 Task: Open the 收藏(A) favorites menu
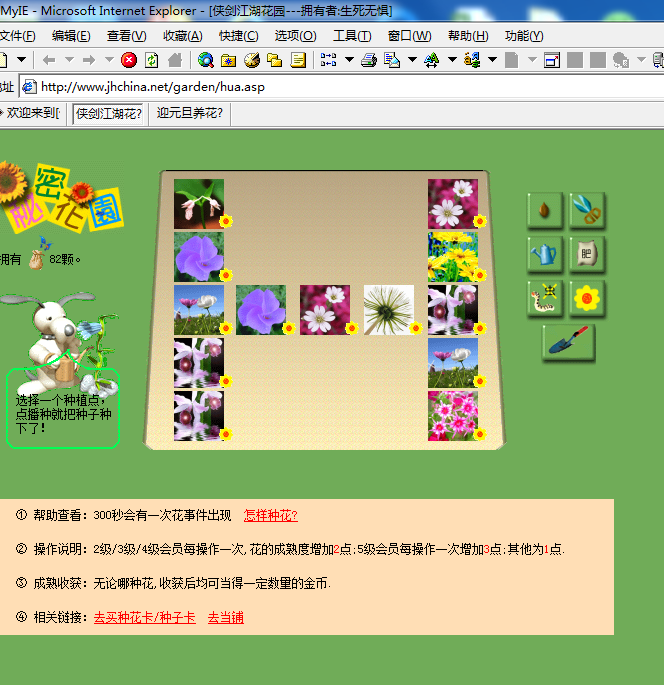coord(183,36)
